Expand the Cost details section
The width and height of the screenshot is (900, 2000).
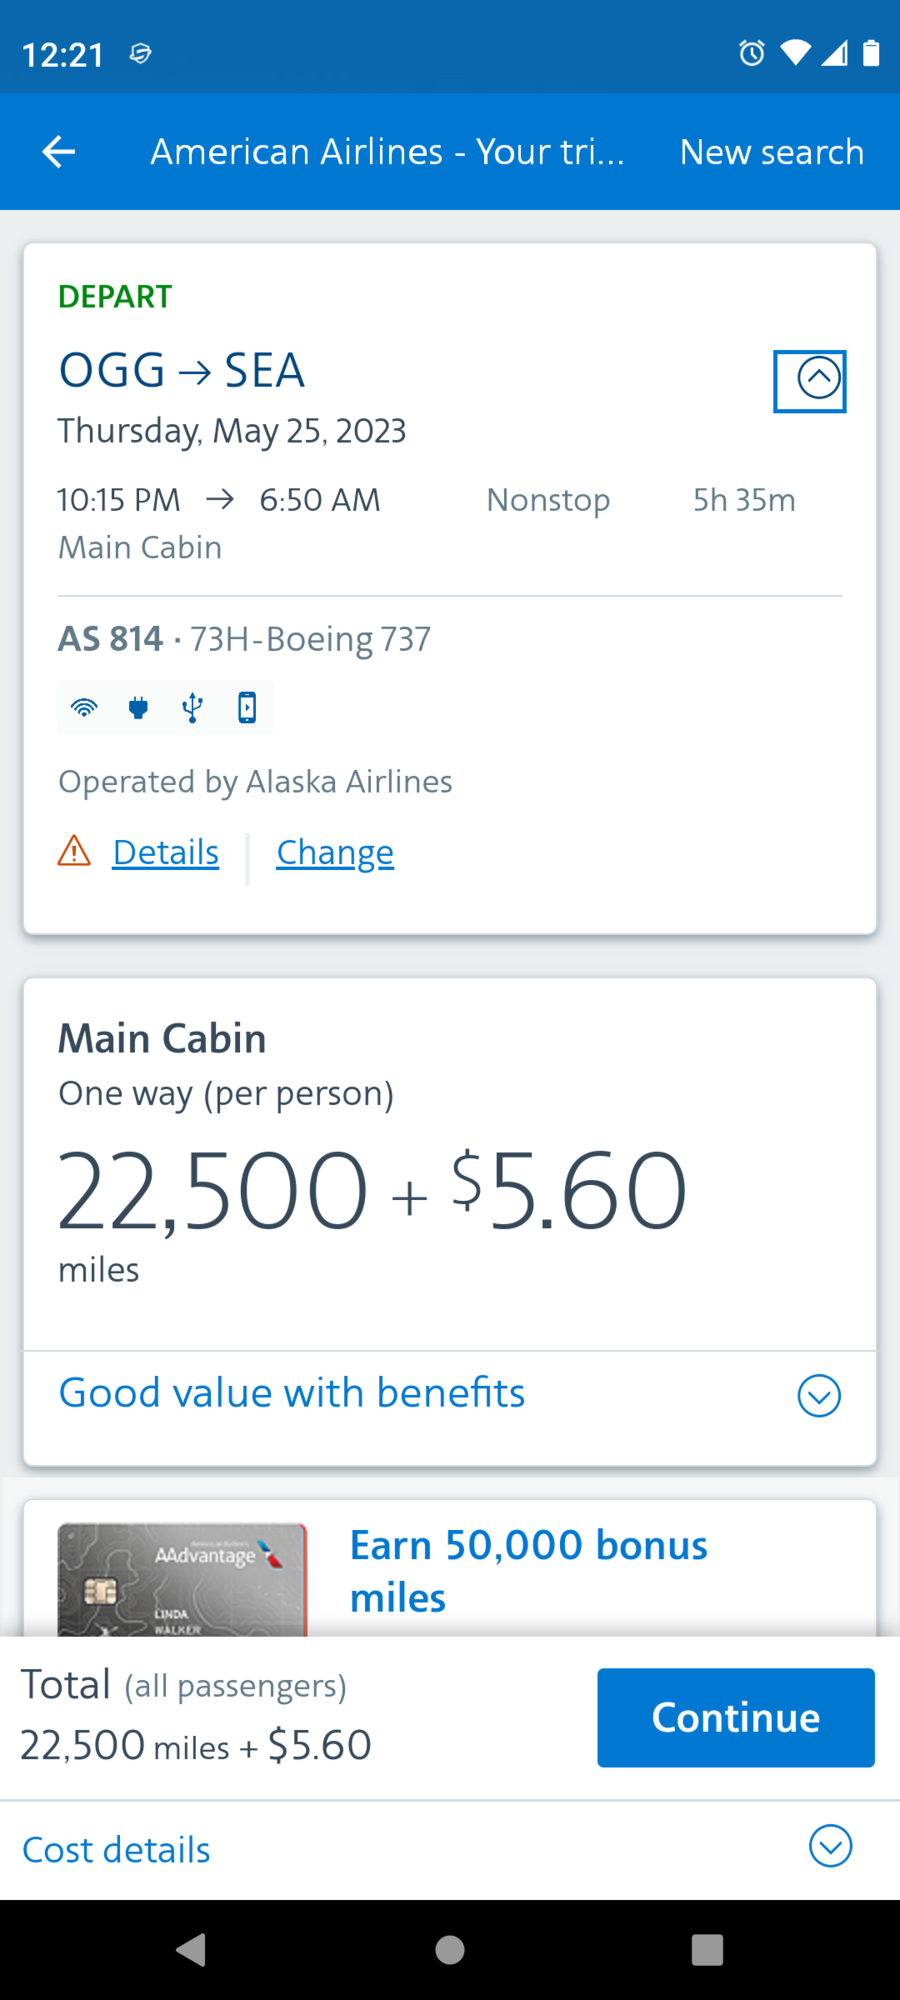(x=830, y=1846)
